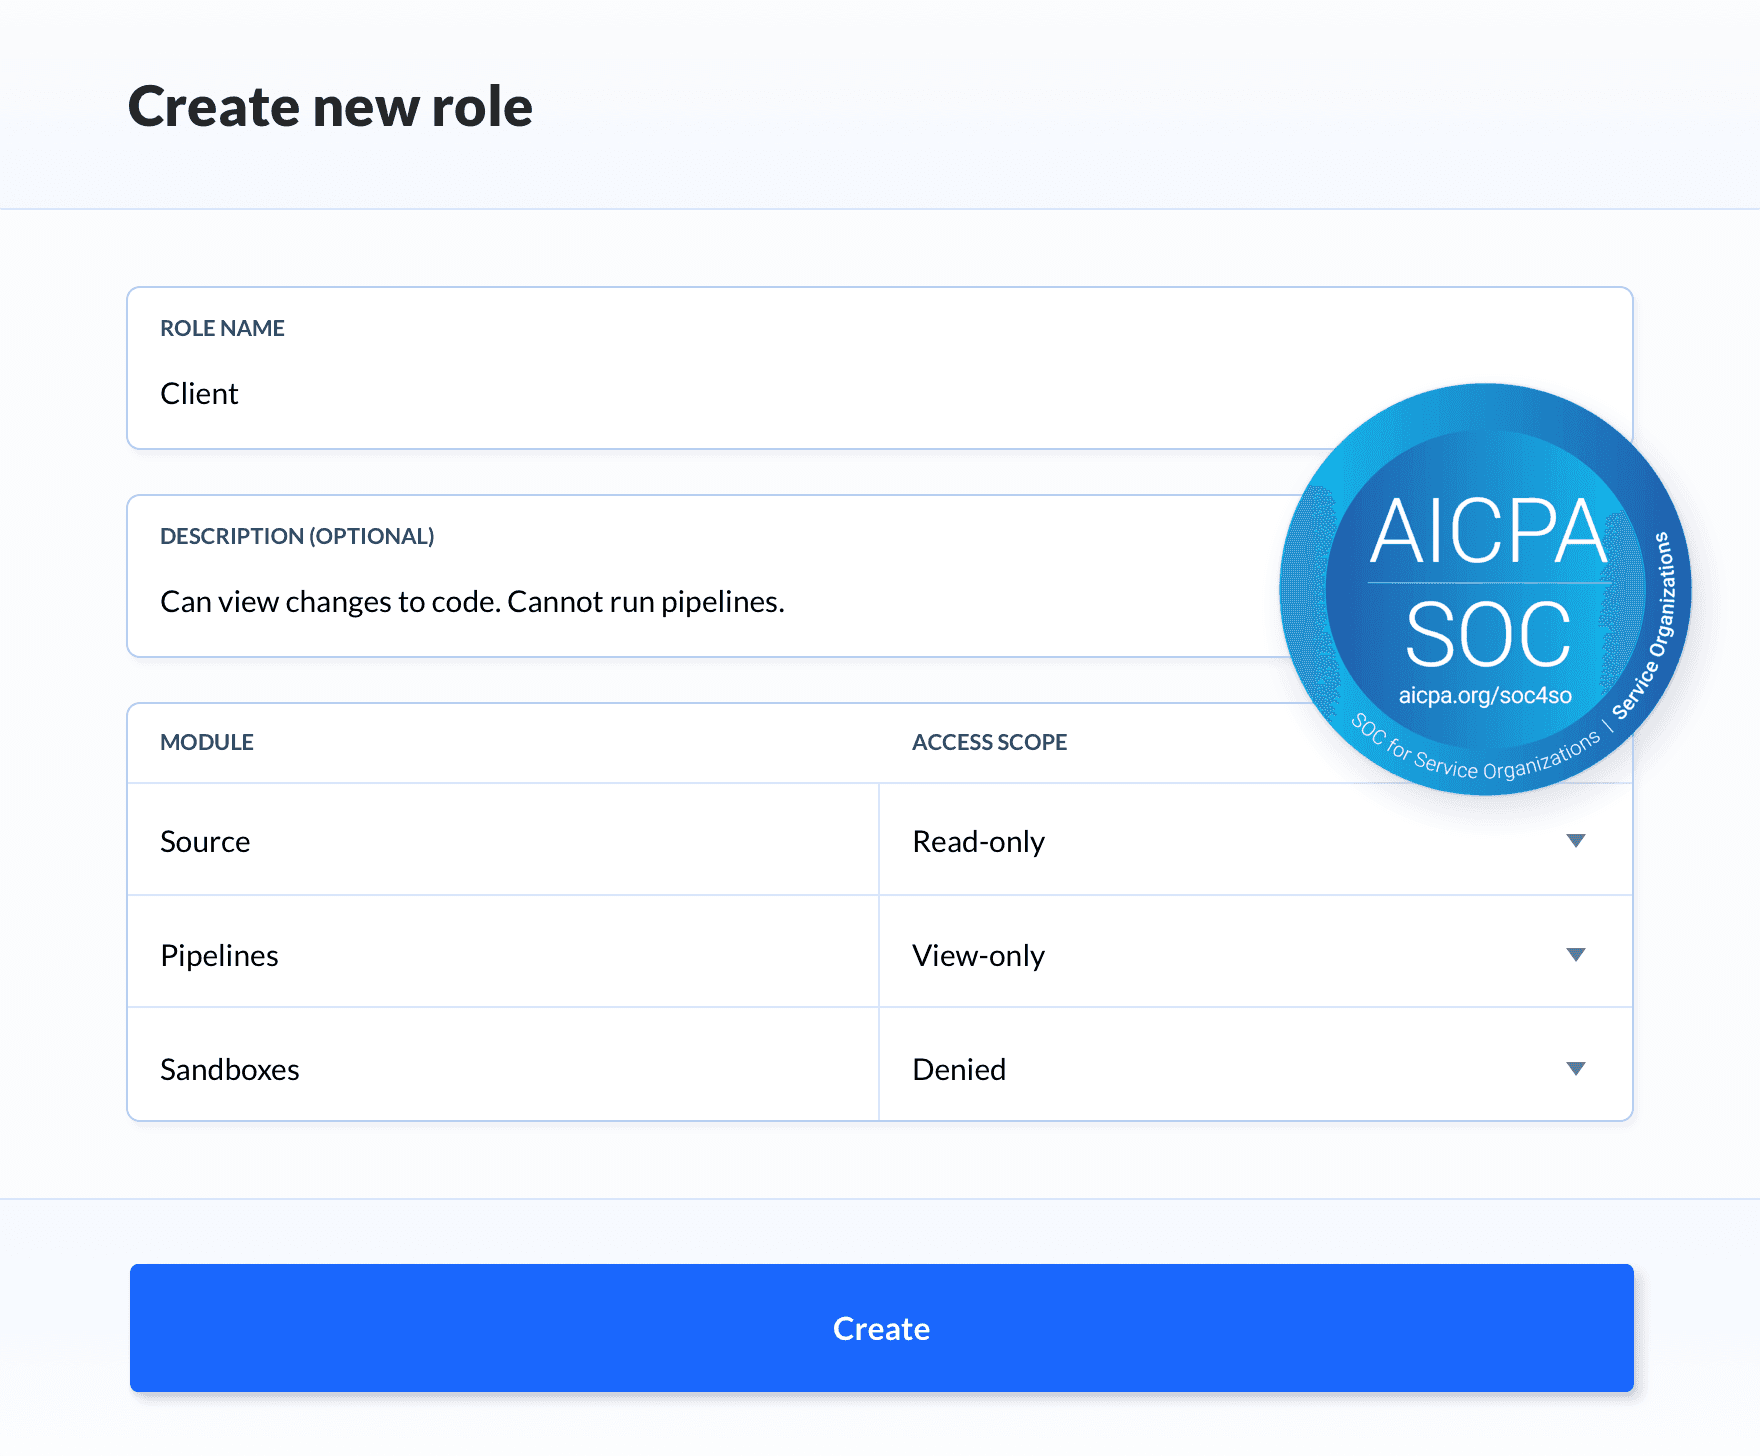1760x1456 pixels.
Task: Click into the description text field
Action: [700, 602]
